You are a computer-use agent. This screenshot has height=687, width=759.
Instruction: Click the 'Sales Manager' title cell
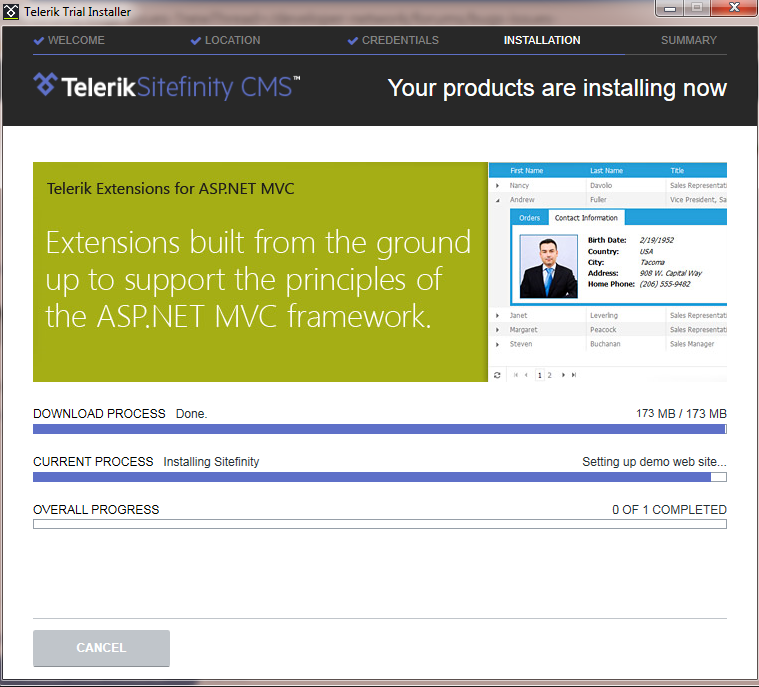[692, 344]
